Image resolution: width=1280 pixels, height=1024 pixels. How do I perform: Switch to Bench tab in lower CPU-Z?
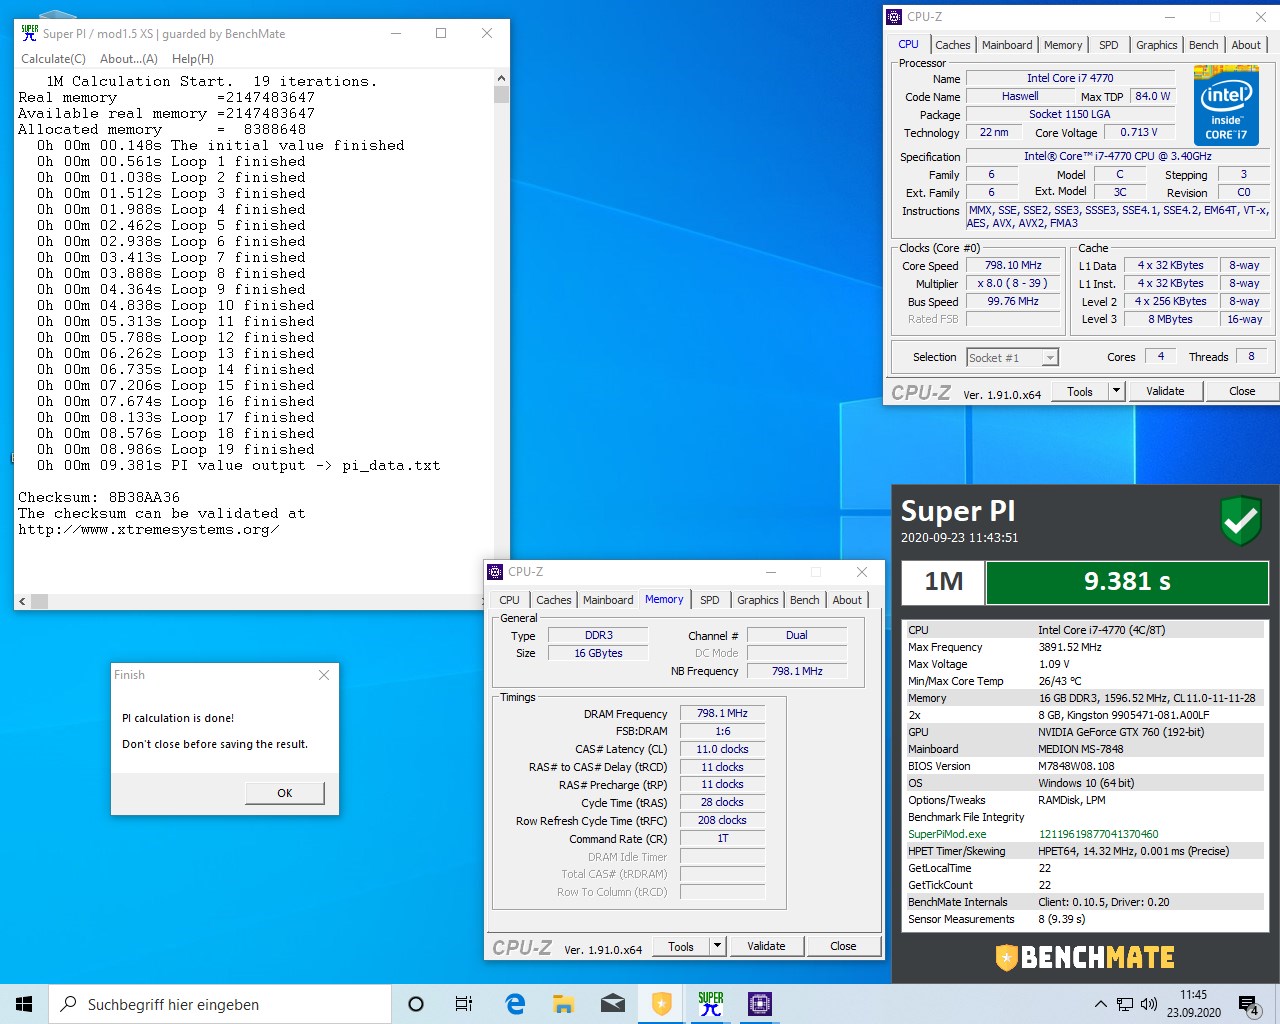pyautogui.click(x=805, y=600)
